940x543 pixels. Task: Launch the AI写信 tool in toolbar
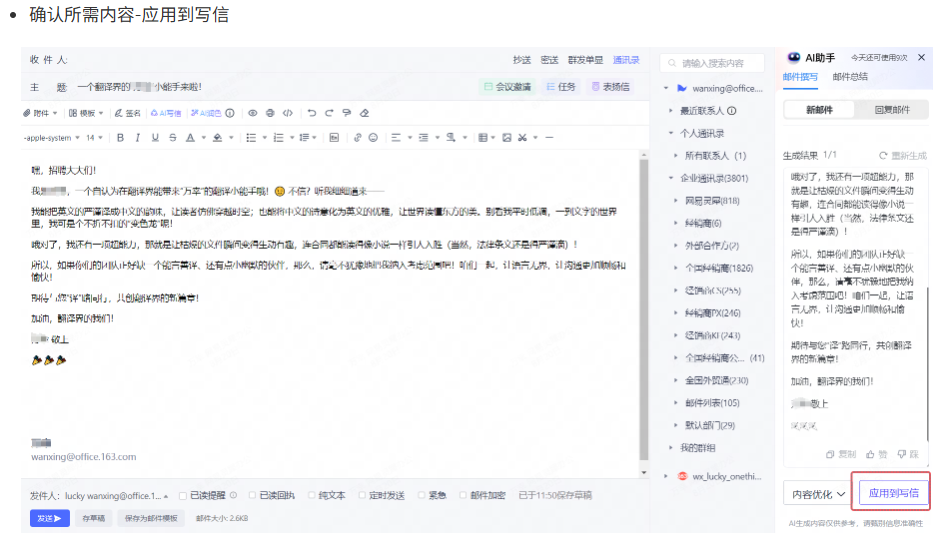click(165, 113)
